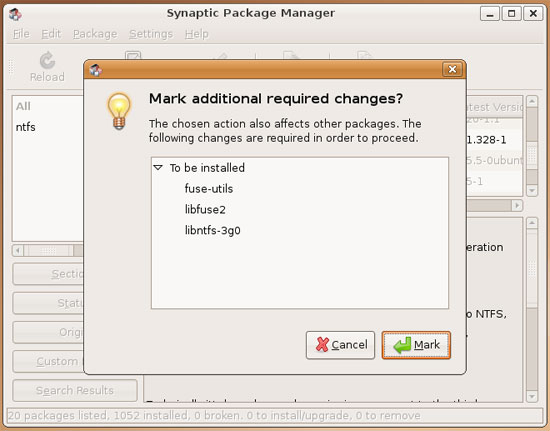Click the package list scrollbar down arrow
Image resolution: width=550 pixels, height=431 pixels.
click(x=532, y=190)
